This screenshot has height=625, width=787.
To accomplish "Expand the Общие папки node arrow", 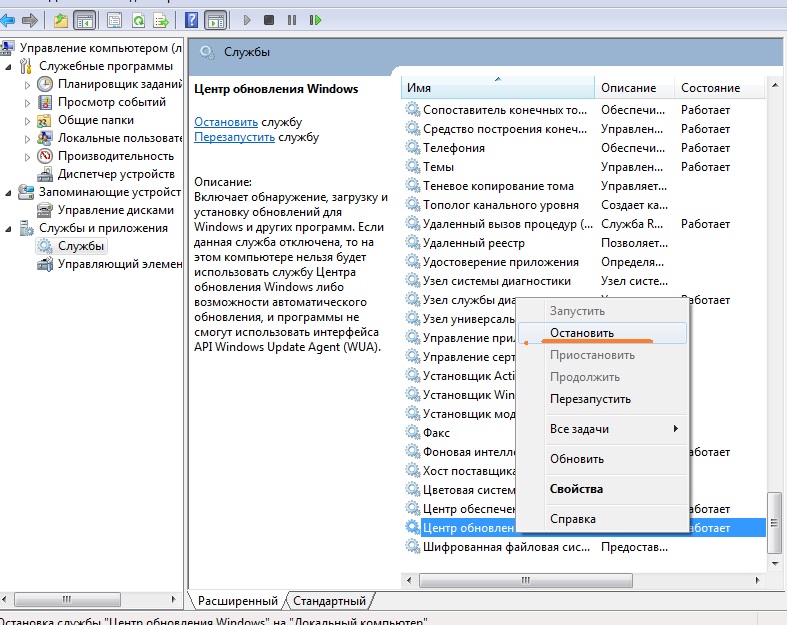I will tap(27, 121).
